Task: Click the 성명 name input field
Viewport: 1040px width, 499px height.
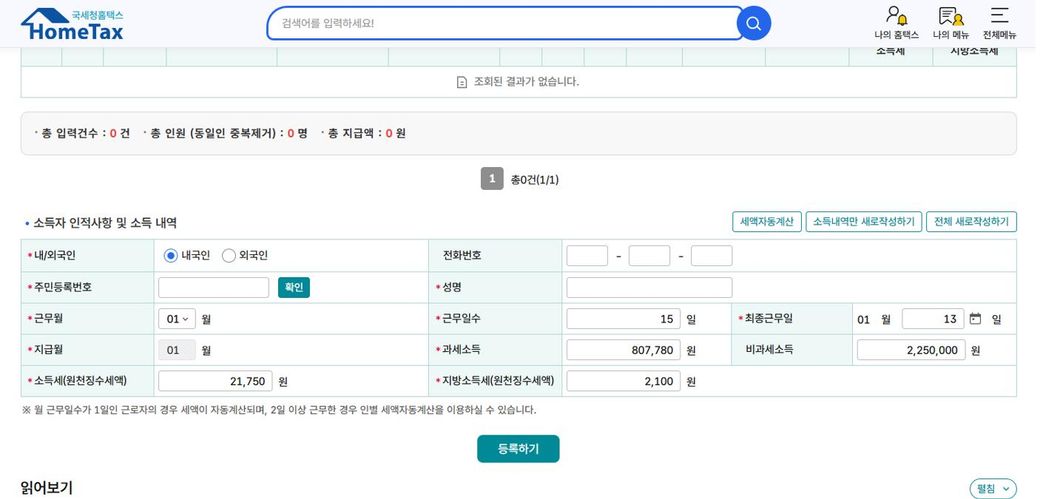Action: (x=648, y=288)
